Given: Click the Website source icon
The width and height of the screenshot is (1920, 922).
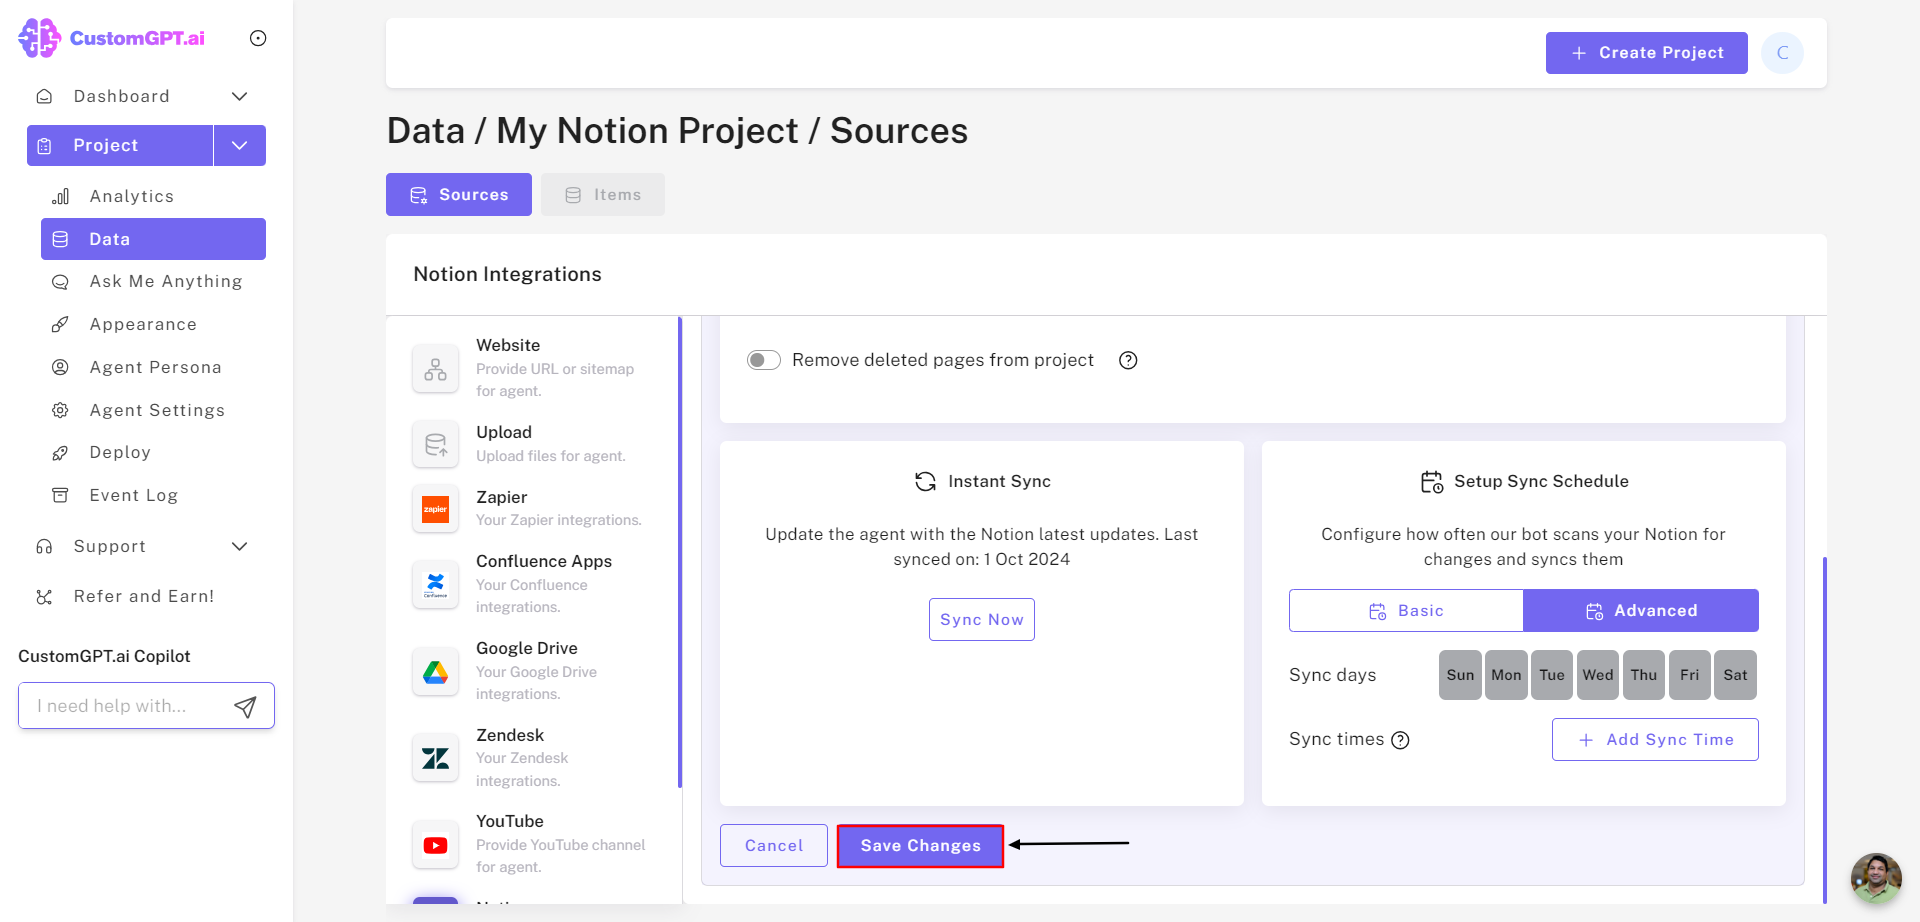Looking at the screenshot, I should tap(435, 369).
